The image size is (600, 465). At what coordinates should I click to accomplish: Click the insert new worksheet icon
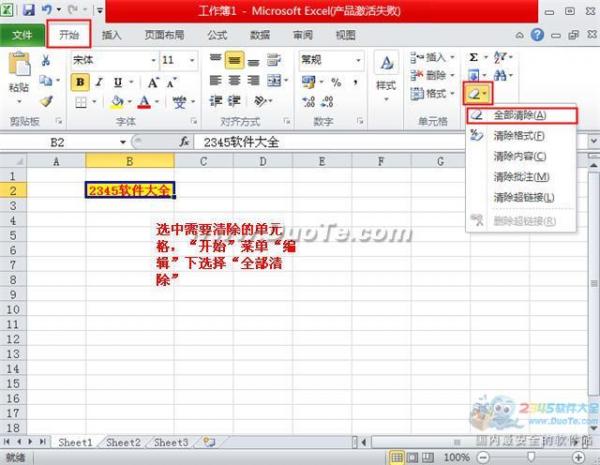pyautogui.click(x=209, y=441)
